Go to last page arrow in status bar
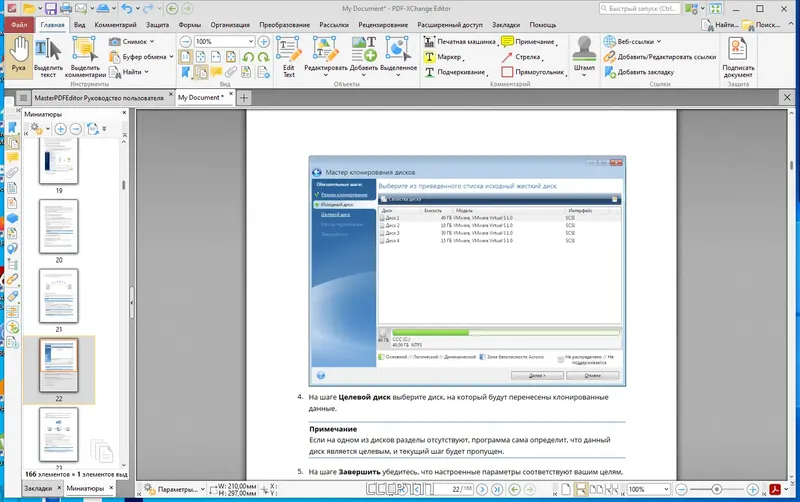Screen dimensions: 800x502 497,489
